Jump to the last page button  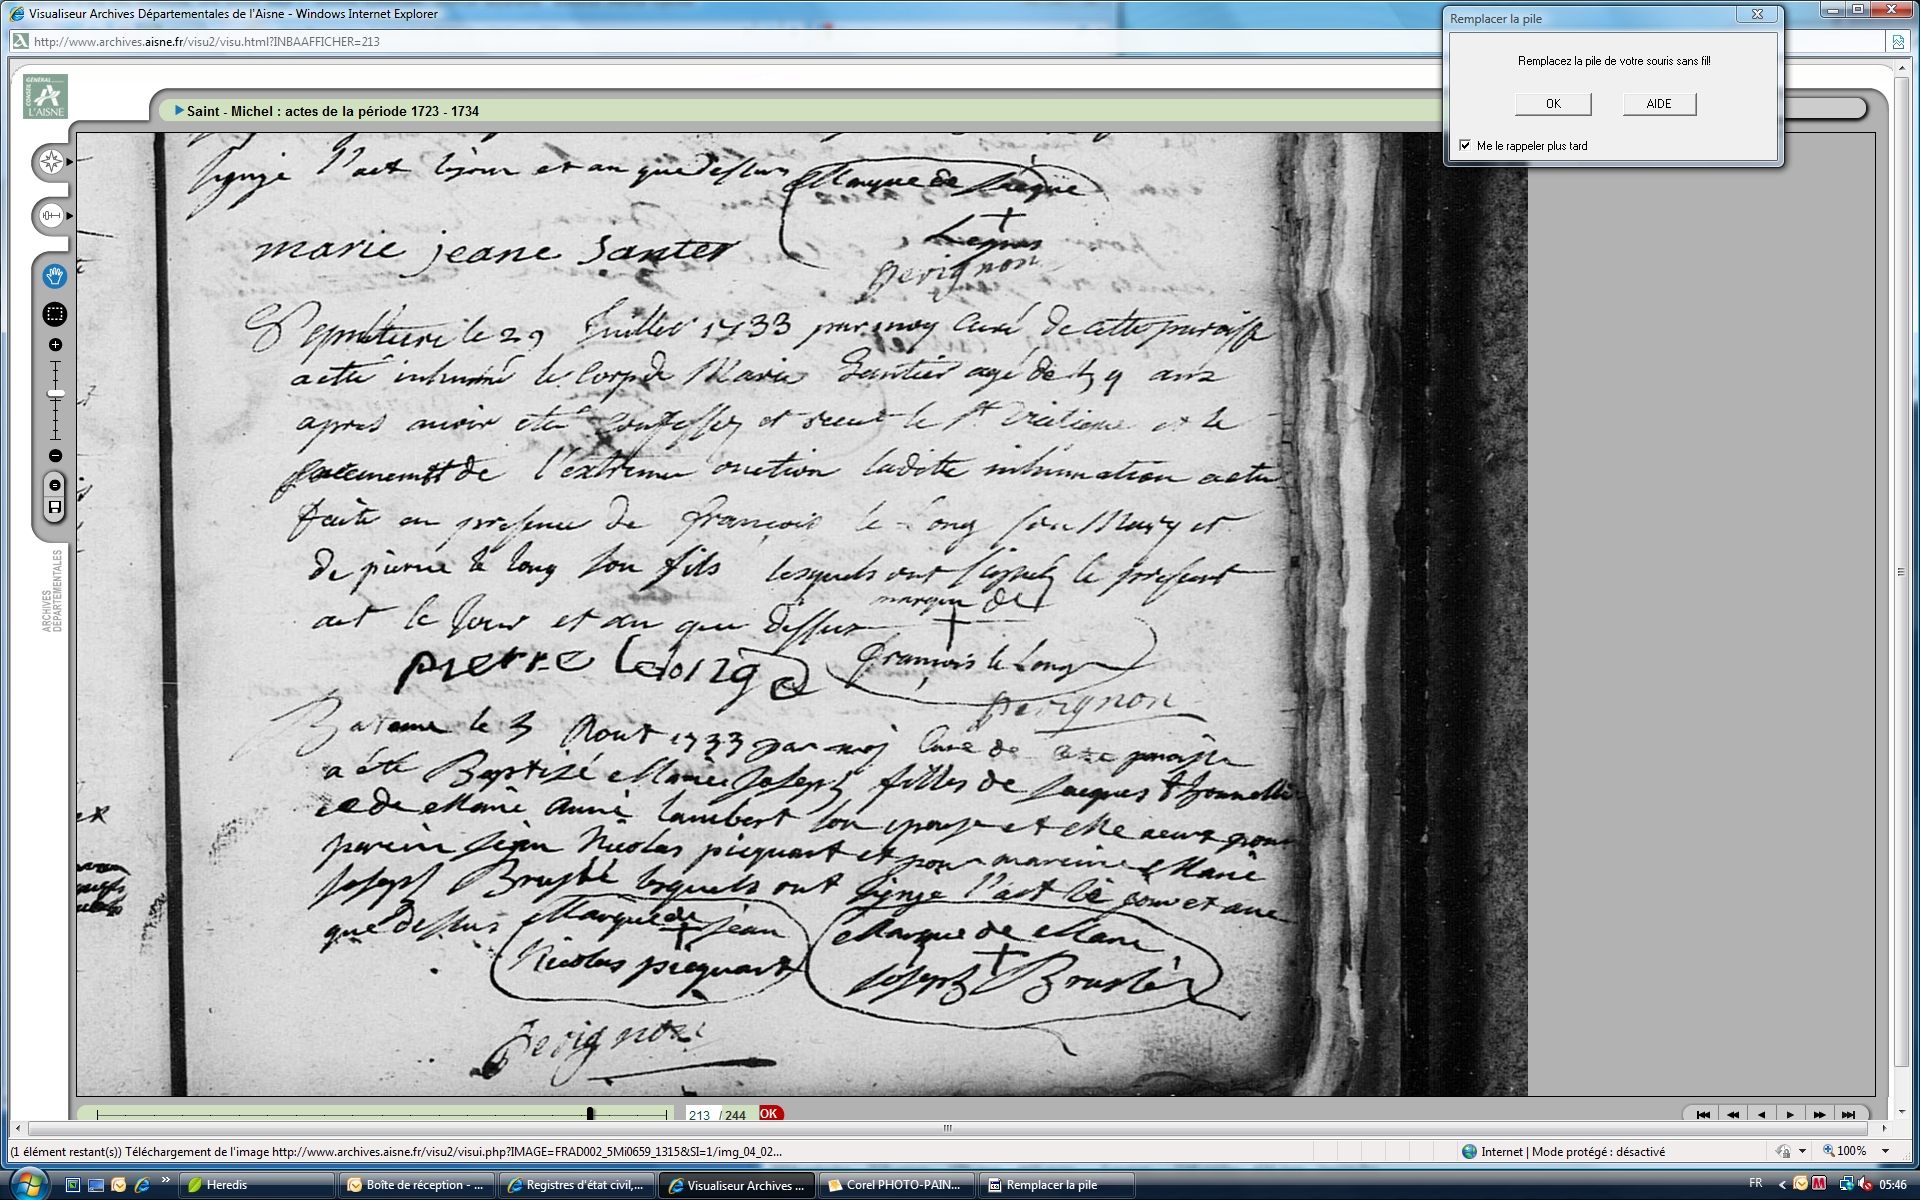click(1848, 1114)
